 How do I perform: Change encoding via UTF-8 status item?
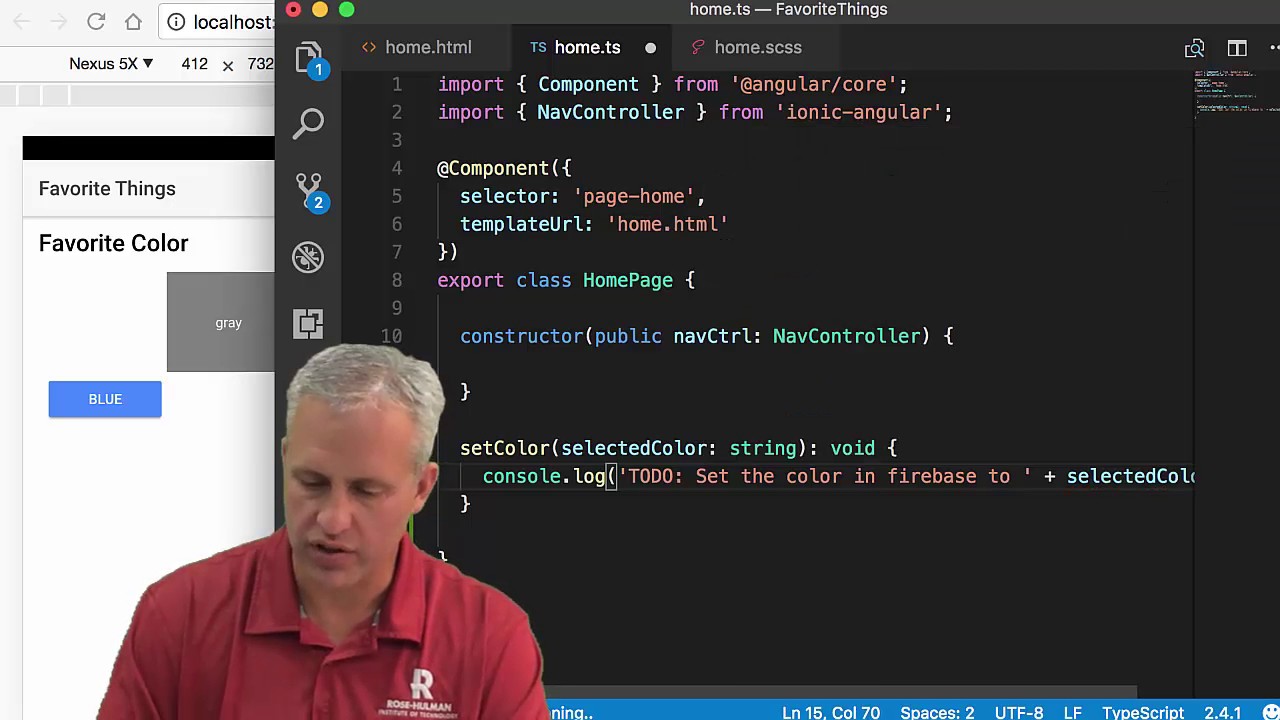[x=1019, y=712]
